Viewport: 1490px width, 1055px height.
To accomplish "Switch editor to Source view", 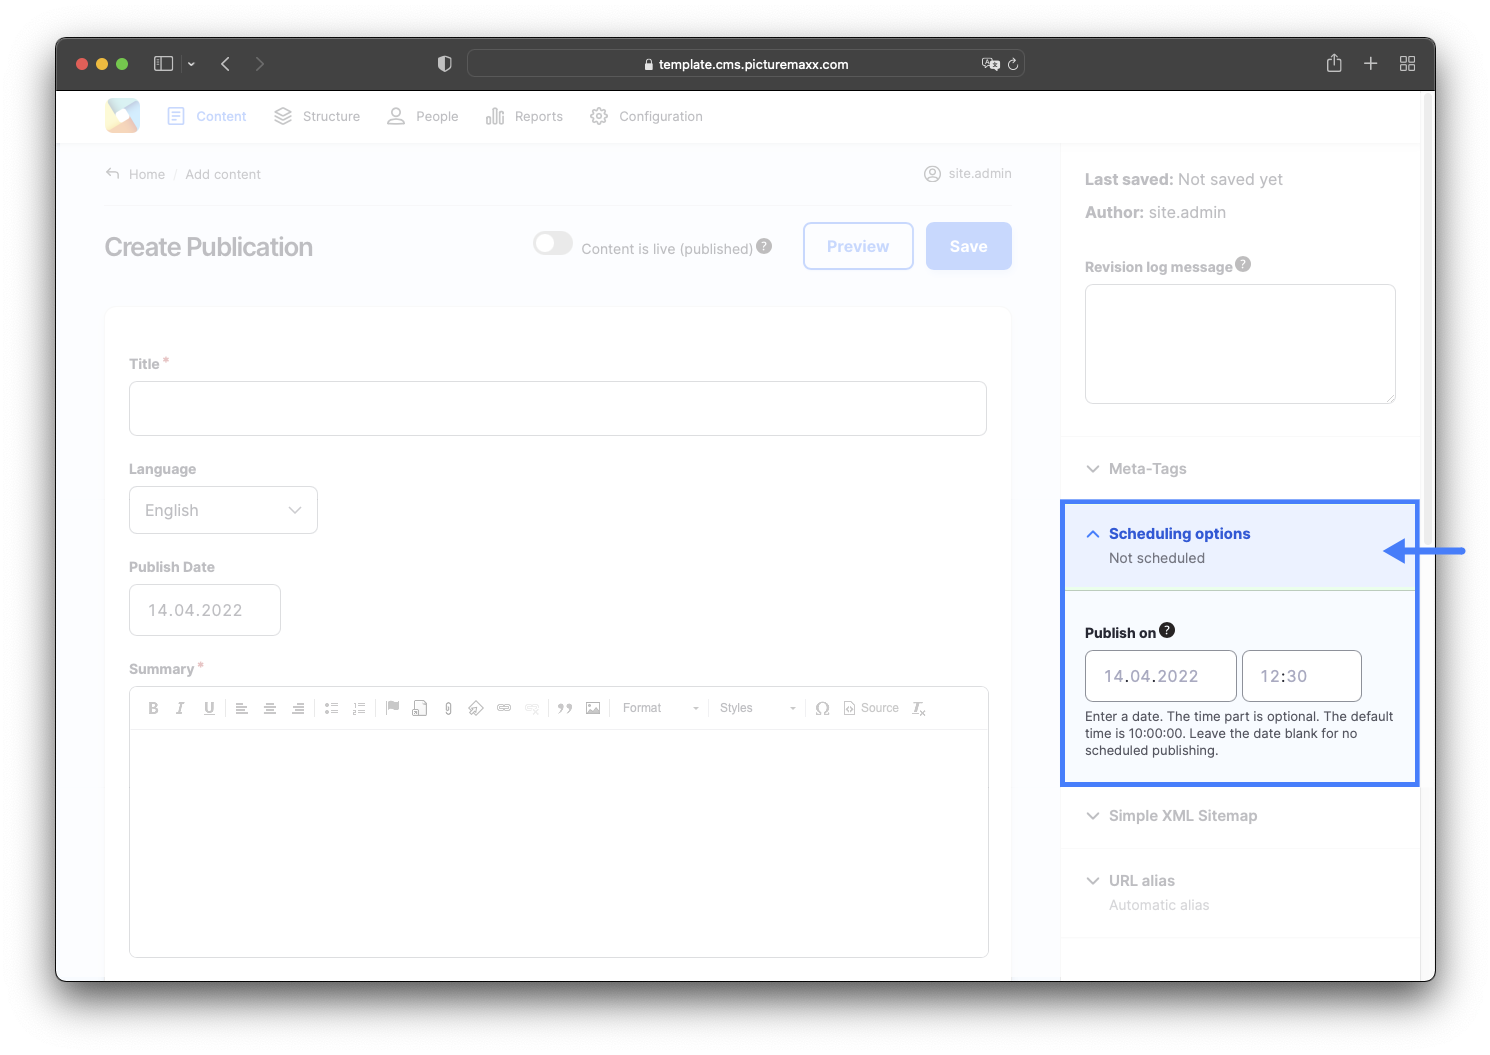I will [871, 708].
